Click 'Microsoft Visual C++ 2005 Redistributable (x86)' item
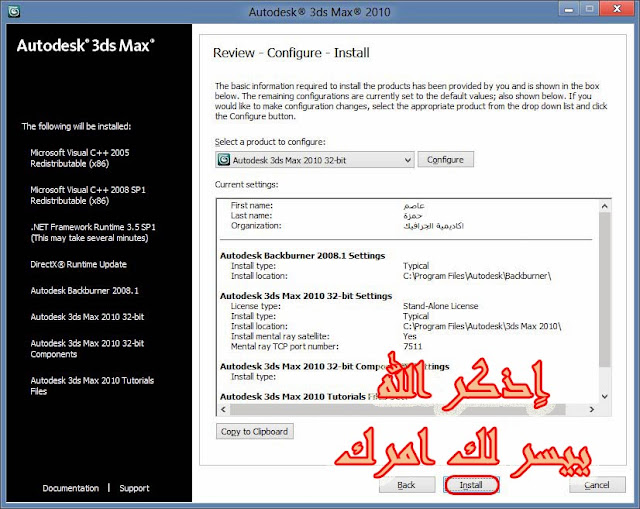 80,158
